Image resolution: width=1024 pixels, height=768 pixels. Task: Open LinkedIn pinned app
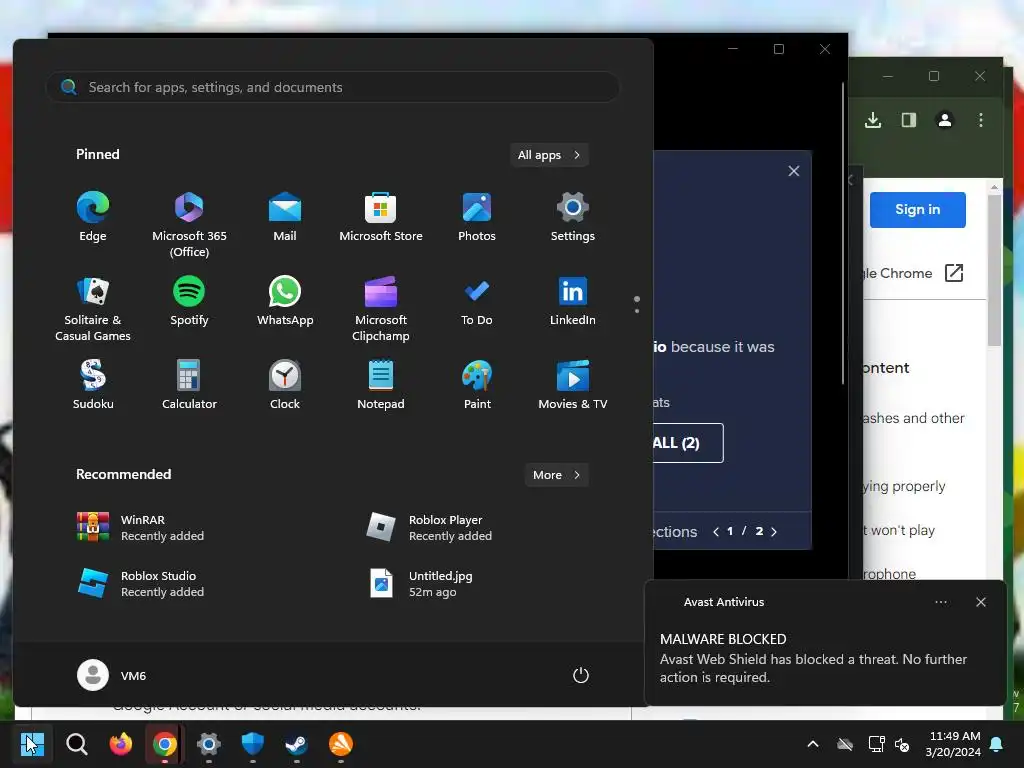[x=572, y=300]
